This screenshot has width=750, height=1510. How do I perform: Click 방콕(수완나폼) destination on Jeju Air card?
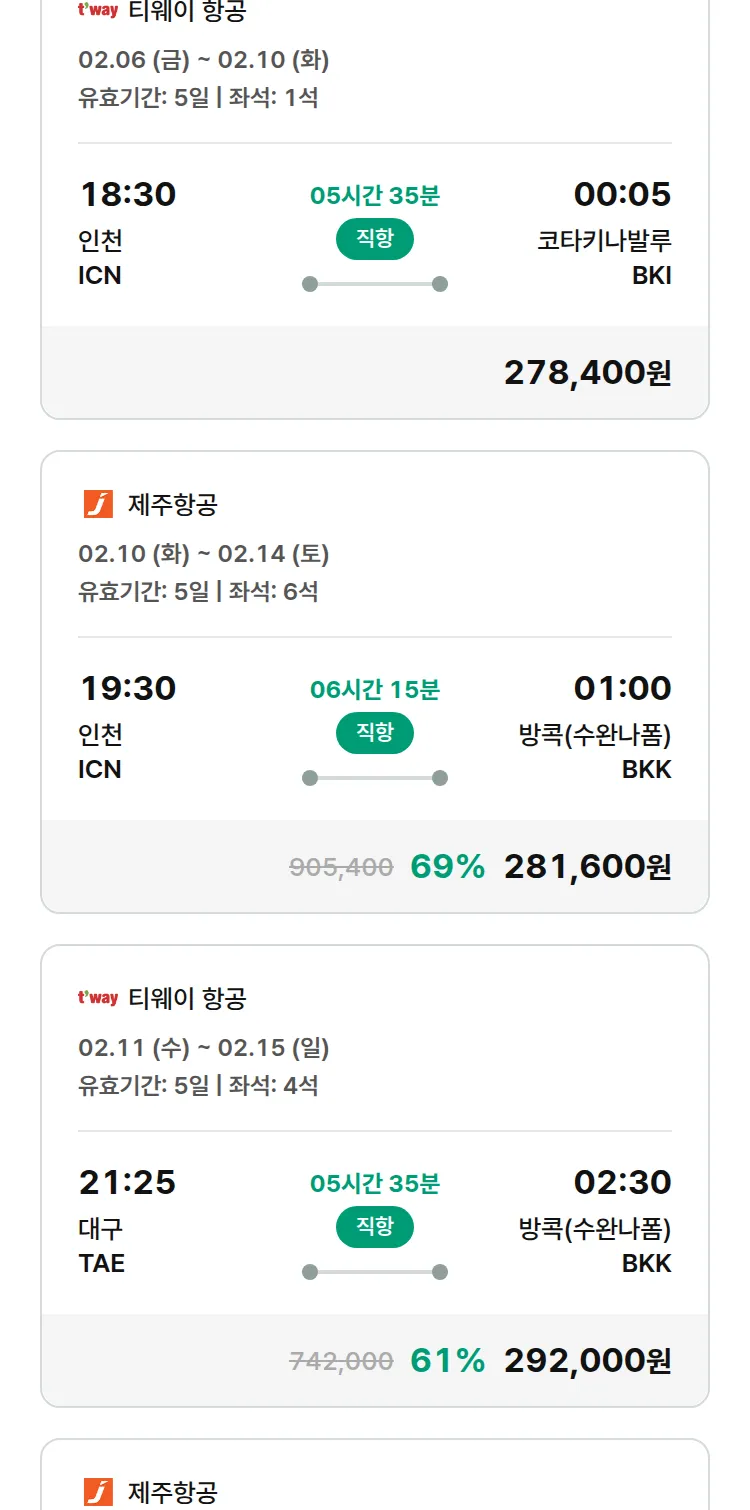[594, 735]
